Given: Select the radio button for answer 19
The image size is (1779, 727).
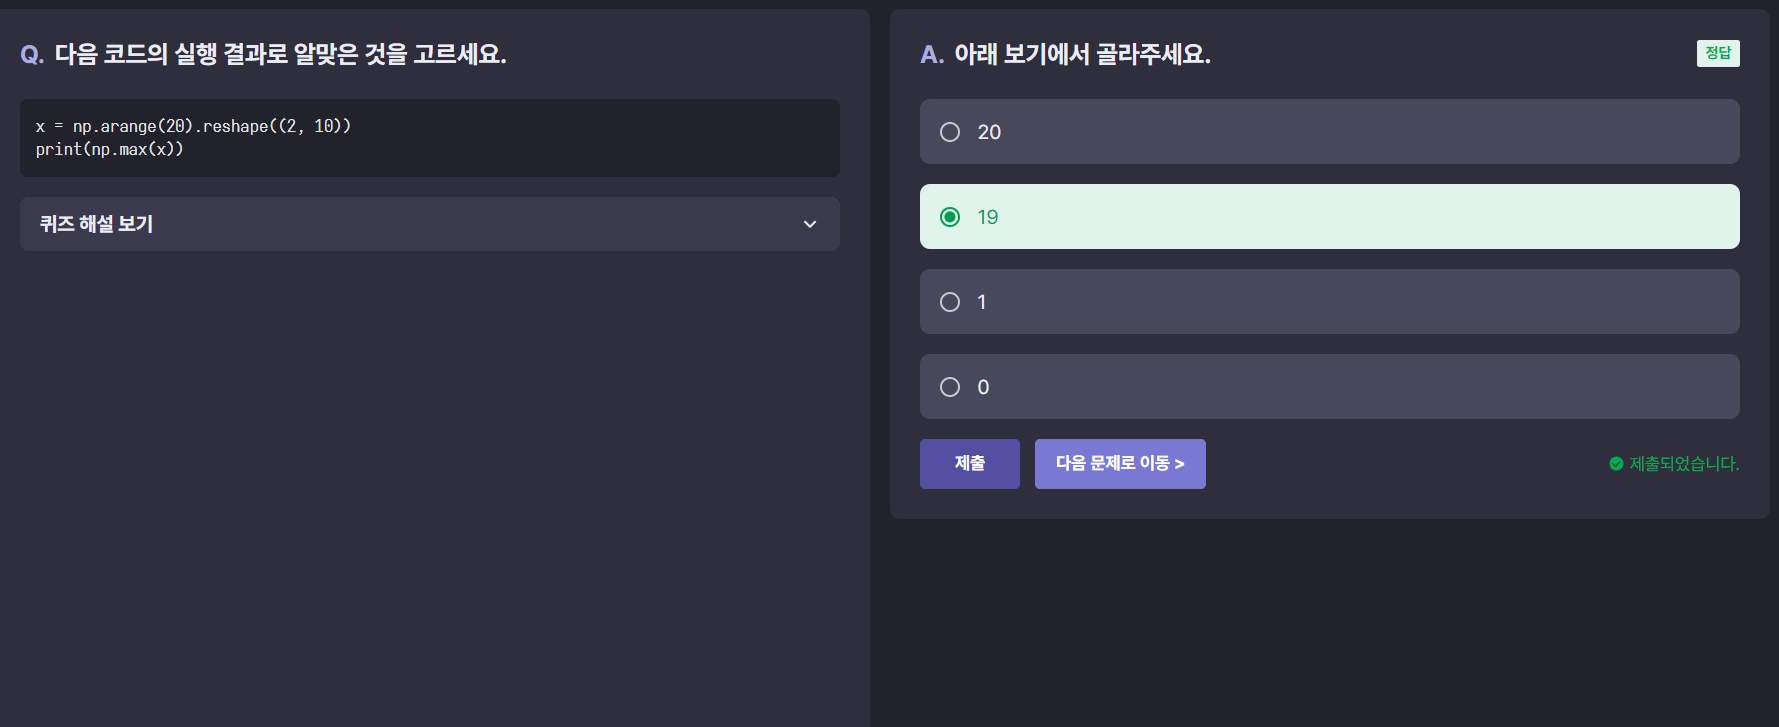Looking at the screenshot, I should (950, 217).
